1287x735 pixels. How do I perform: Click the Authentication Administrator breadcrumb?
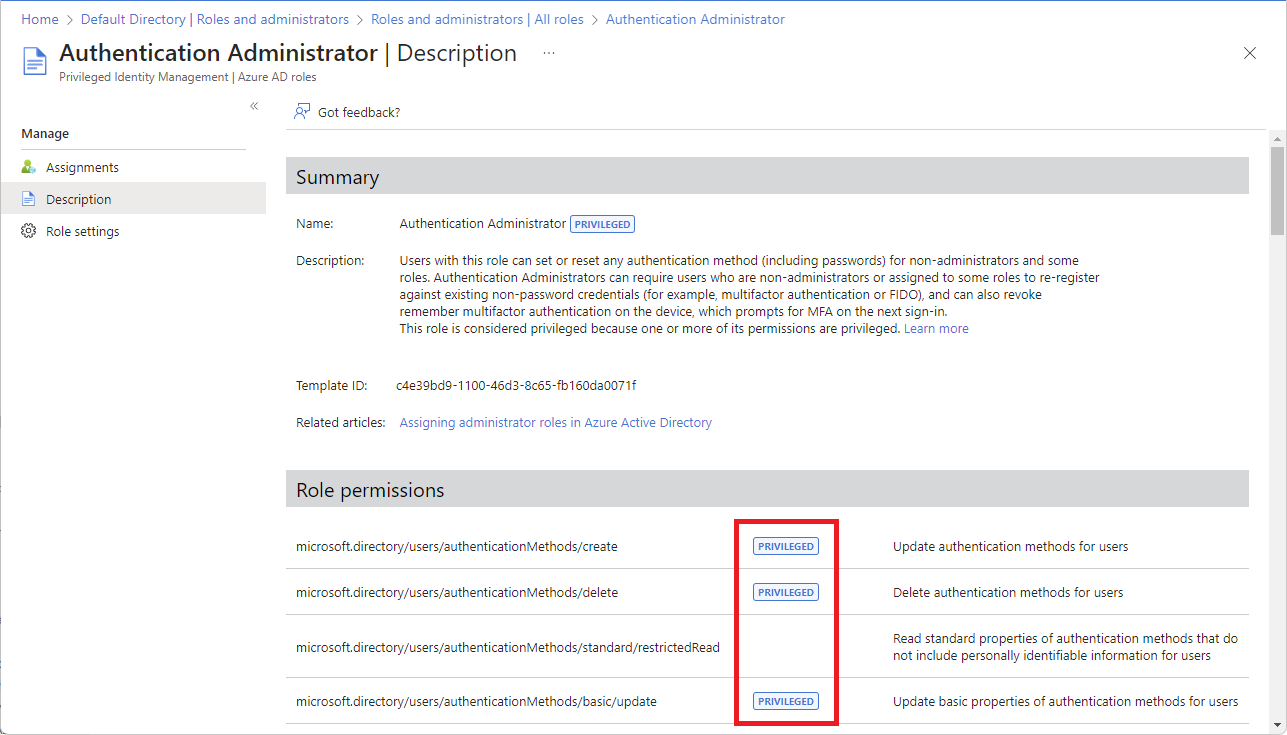point(695,19)
